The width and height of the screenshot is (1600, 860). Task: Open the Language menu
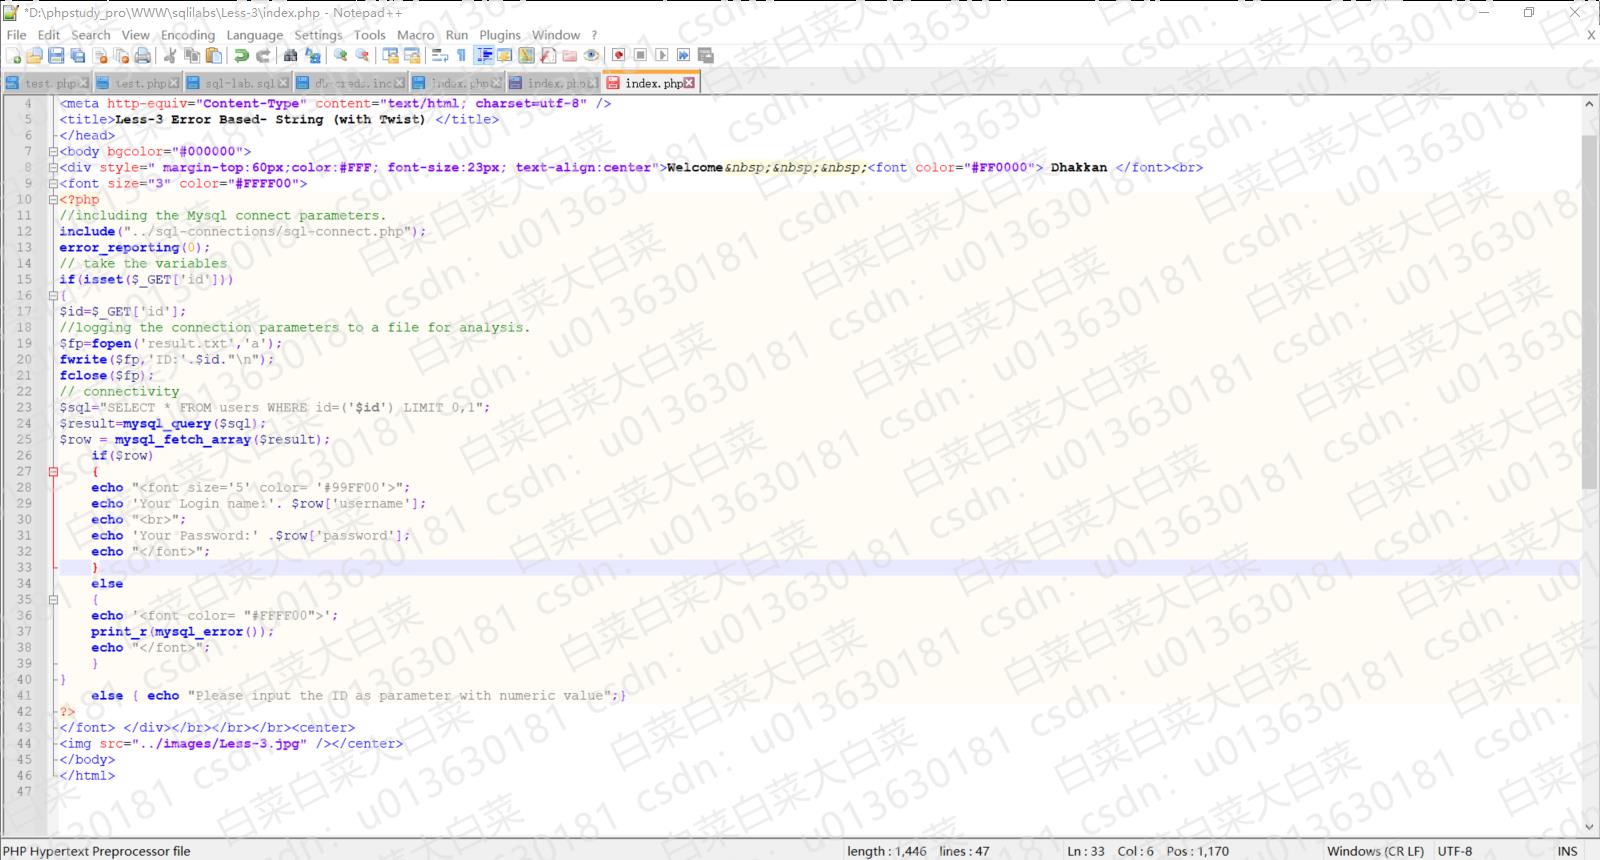tap(254, 34)
